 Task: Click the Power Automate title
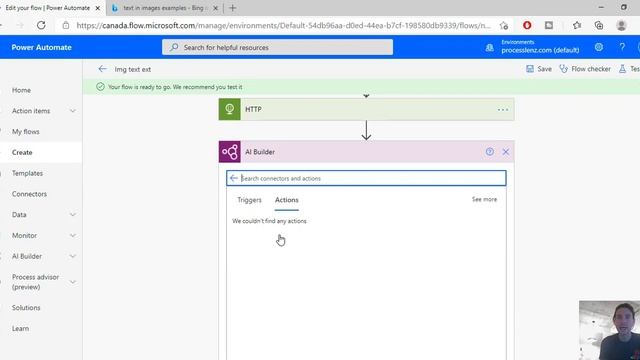click(42, 47)
